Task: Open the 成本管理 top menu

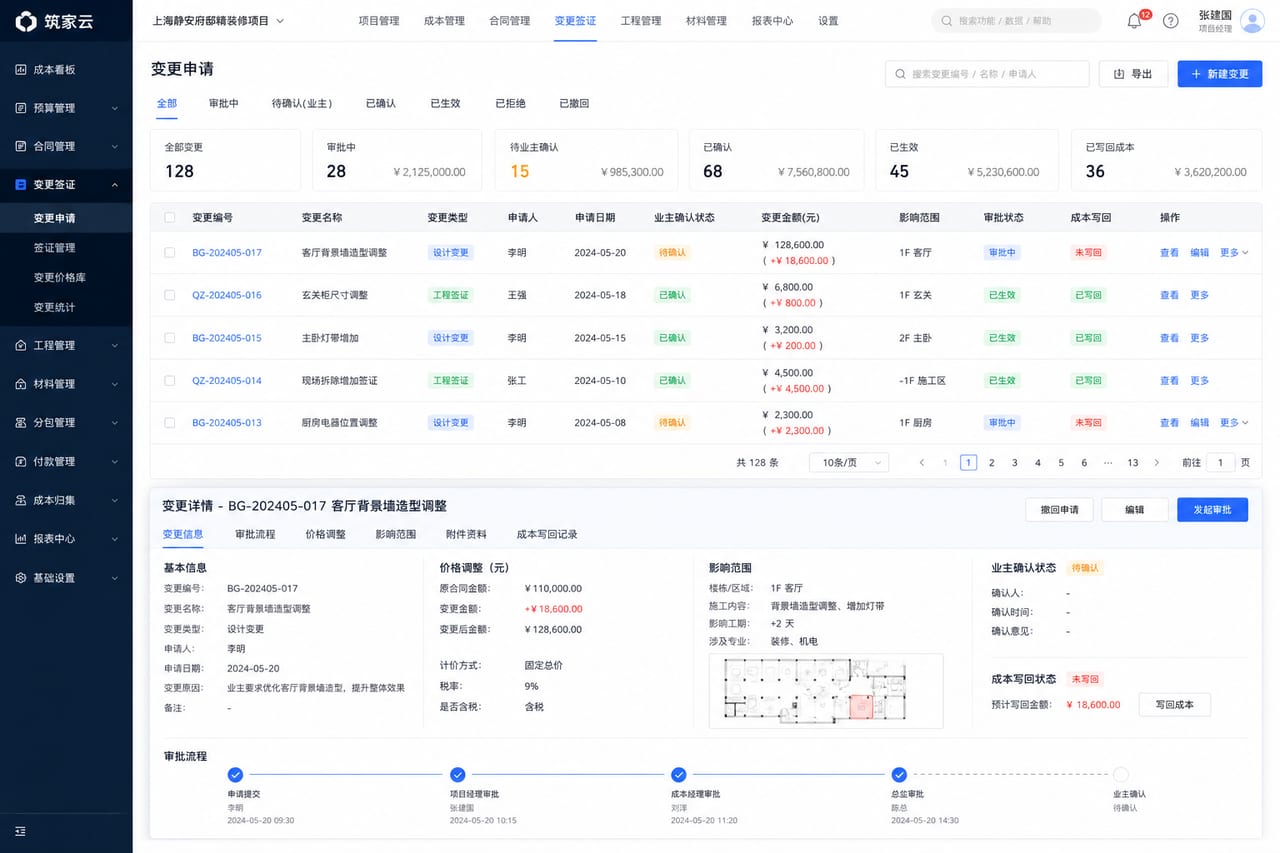Action: 444,21
